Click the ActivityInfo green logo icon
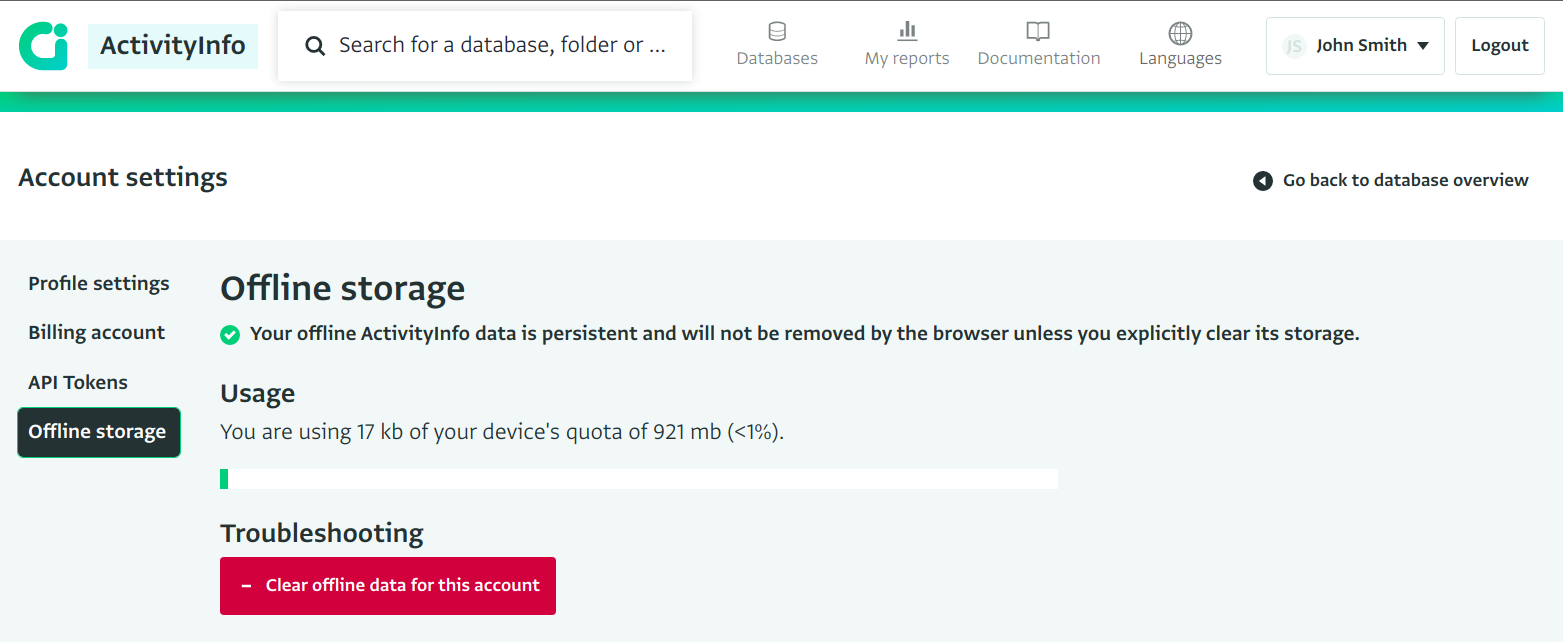Viewport: 1563px width, 642px height. click(x=43, y=46)
